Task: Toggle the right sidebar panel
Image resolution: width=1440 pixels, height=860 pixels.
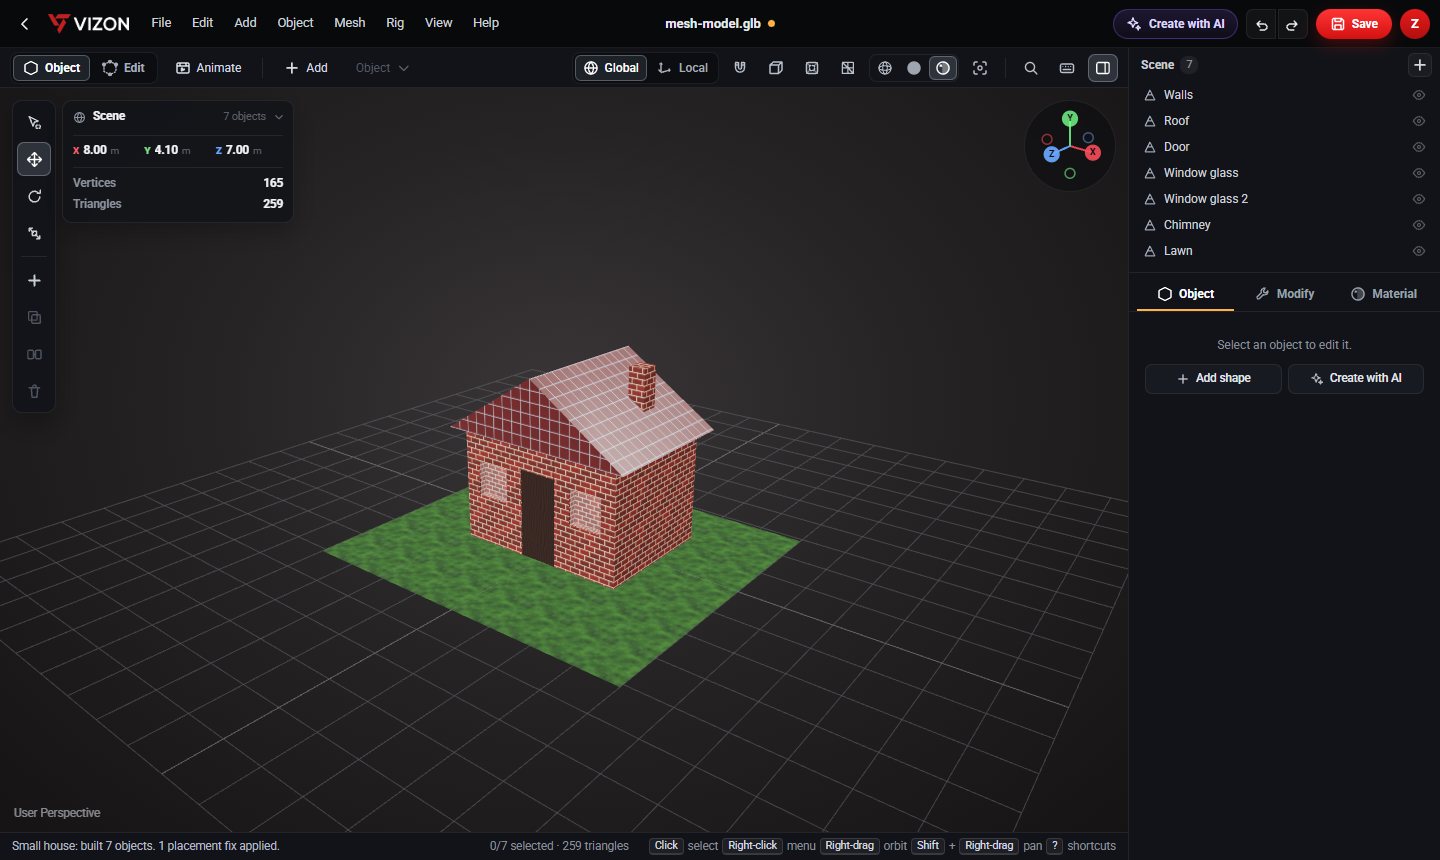Action: [x=1103, y=68]
